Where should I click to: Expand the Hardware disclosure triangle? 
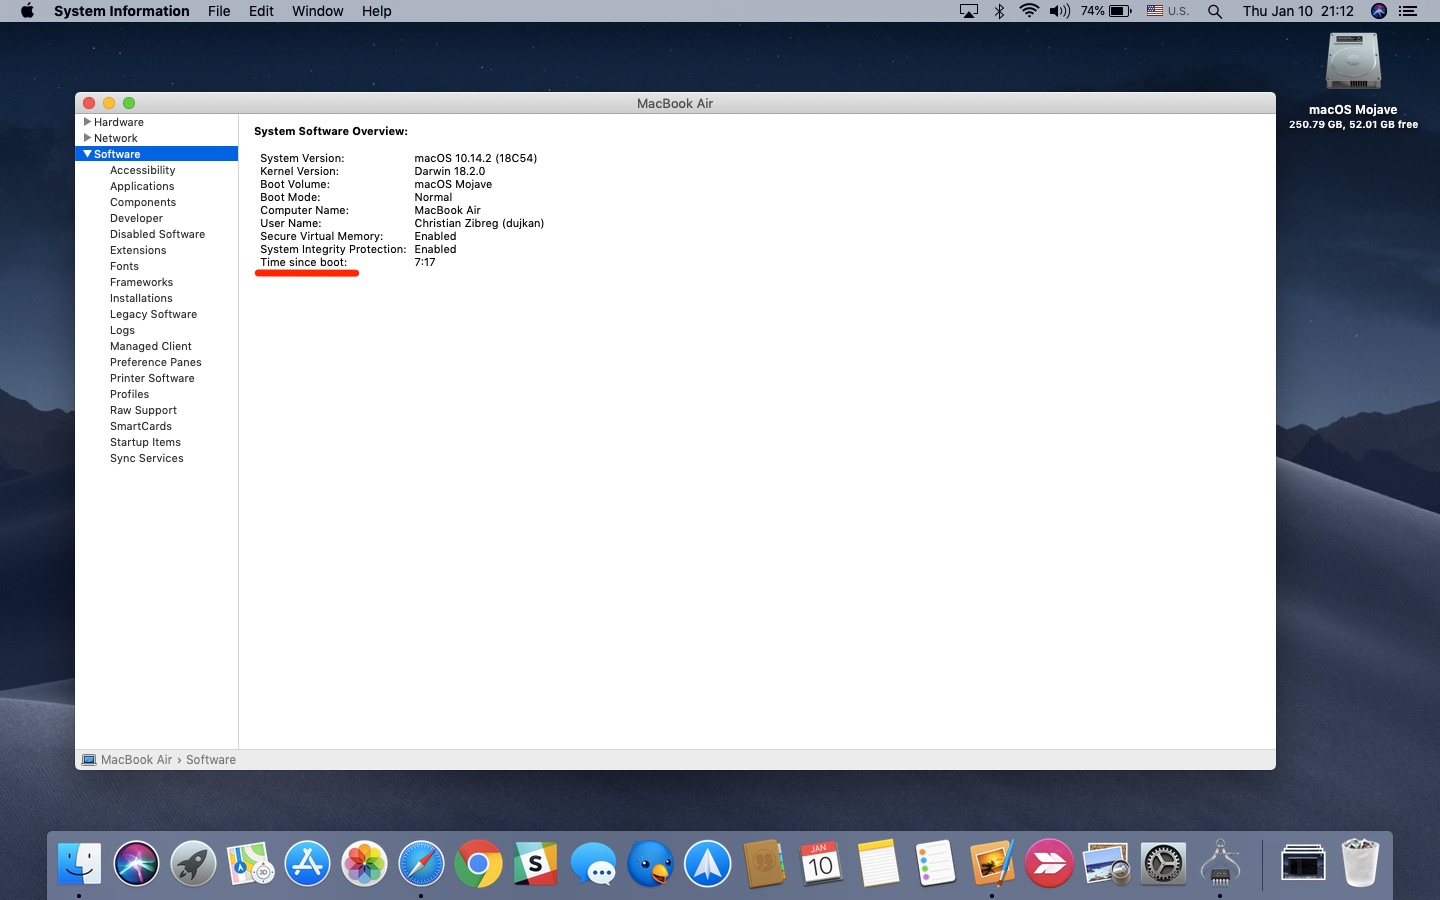88,122
